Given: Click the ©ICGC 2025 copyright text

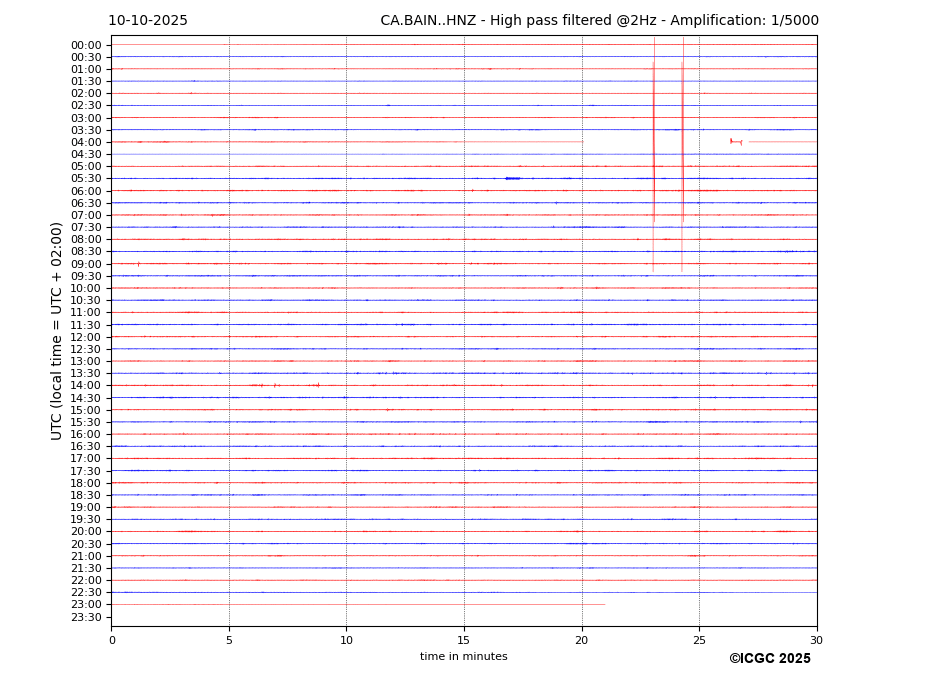Looking at the screenshot, I should (769, 659).
